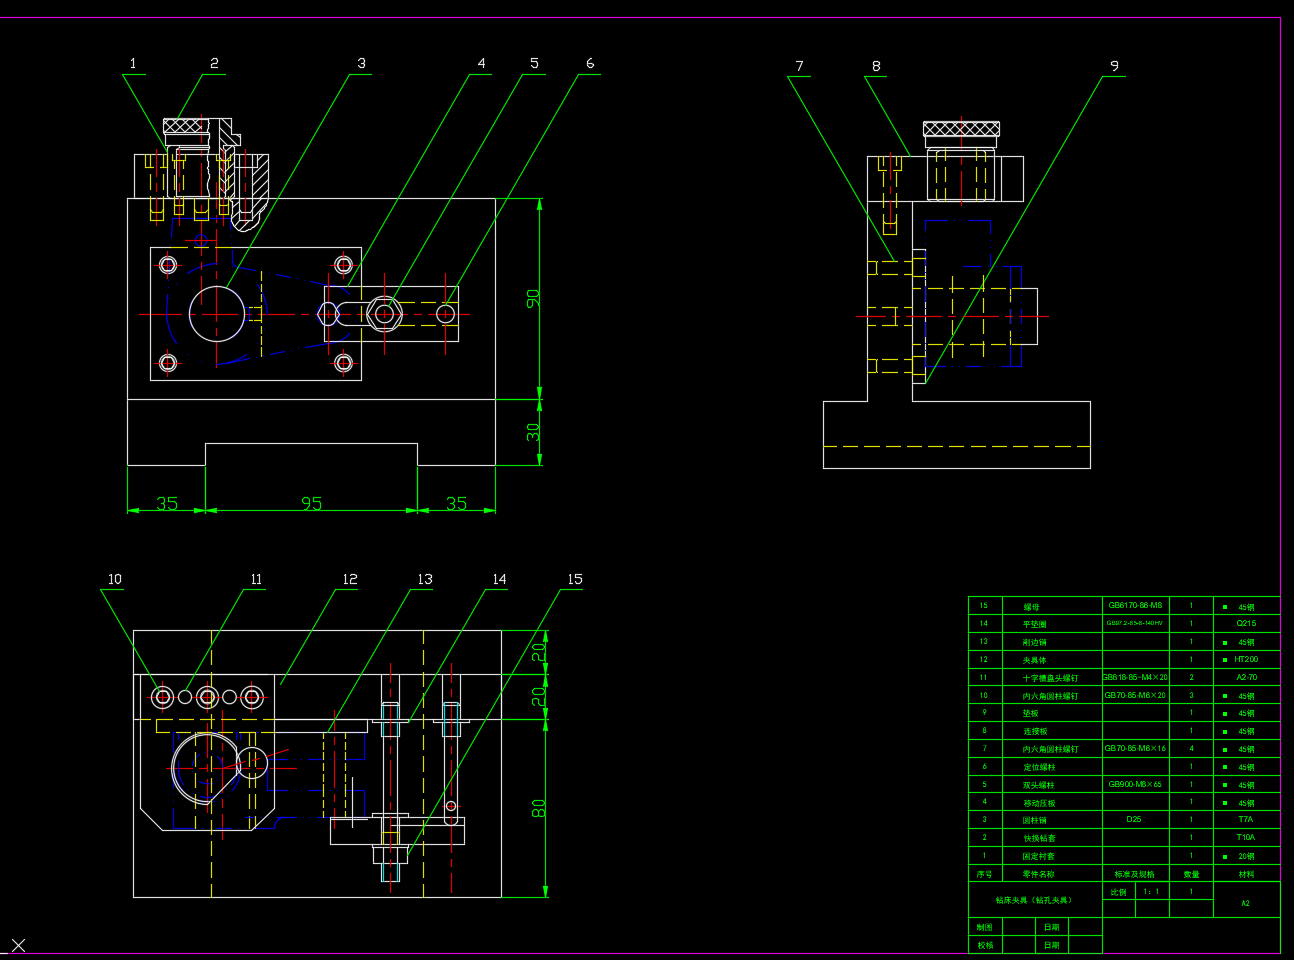
Task: Pick the 95 horizontal dimension text
Action: click(x=311, y=503)
